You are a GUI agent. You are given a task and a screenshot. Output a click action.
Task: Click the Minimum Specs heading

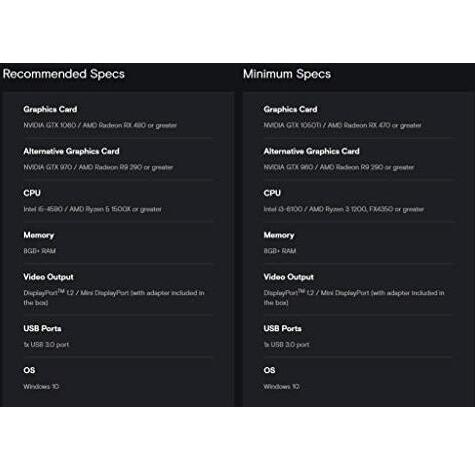287,74
